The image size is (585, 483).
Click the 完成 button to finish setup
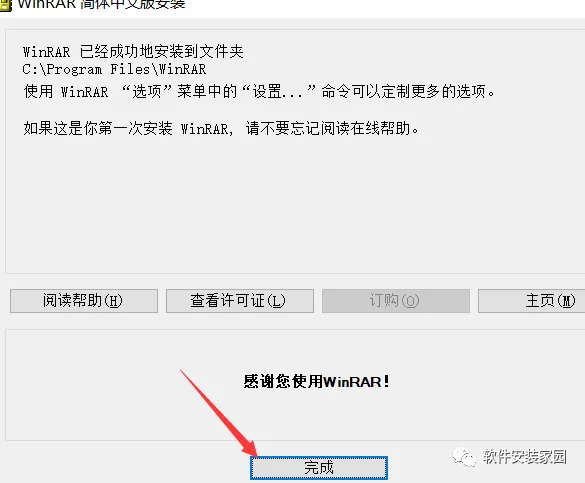coord(319,468)
